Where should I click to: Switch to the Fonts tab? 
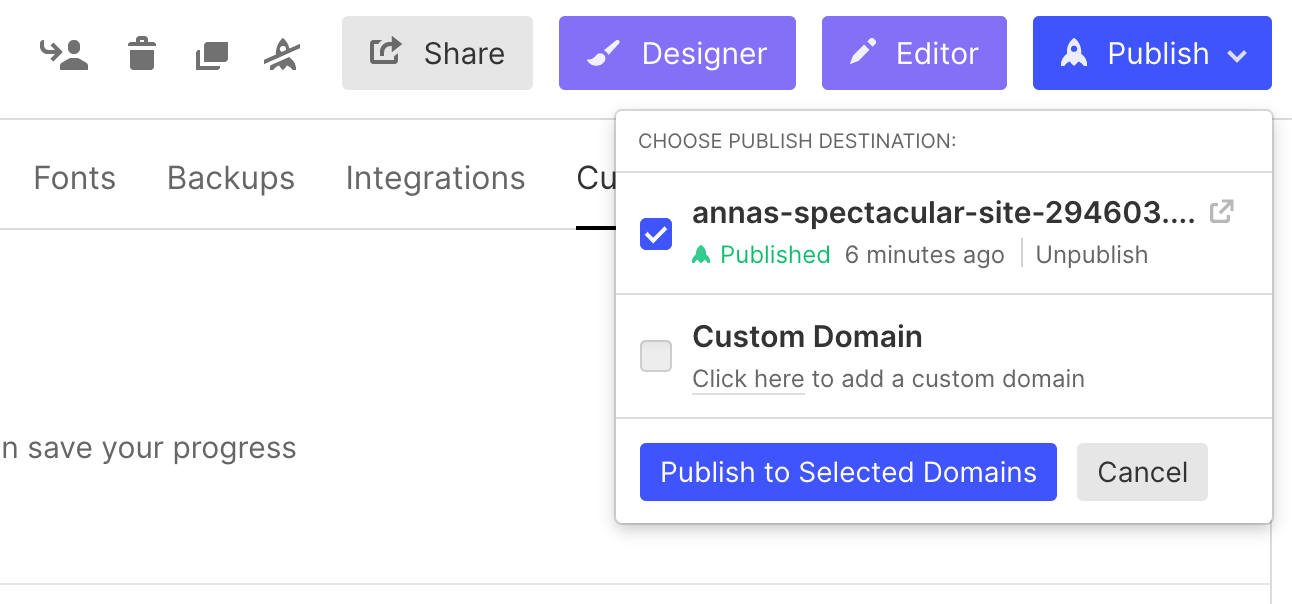tap(75, 178)
